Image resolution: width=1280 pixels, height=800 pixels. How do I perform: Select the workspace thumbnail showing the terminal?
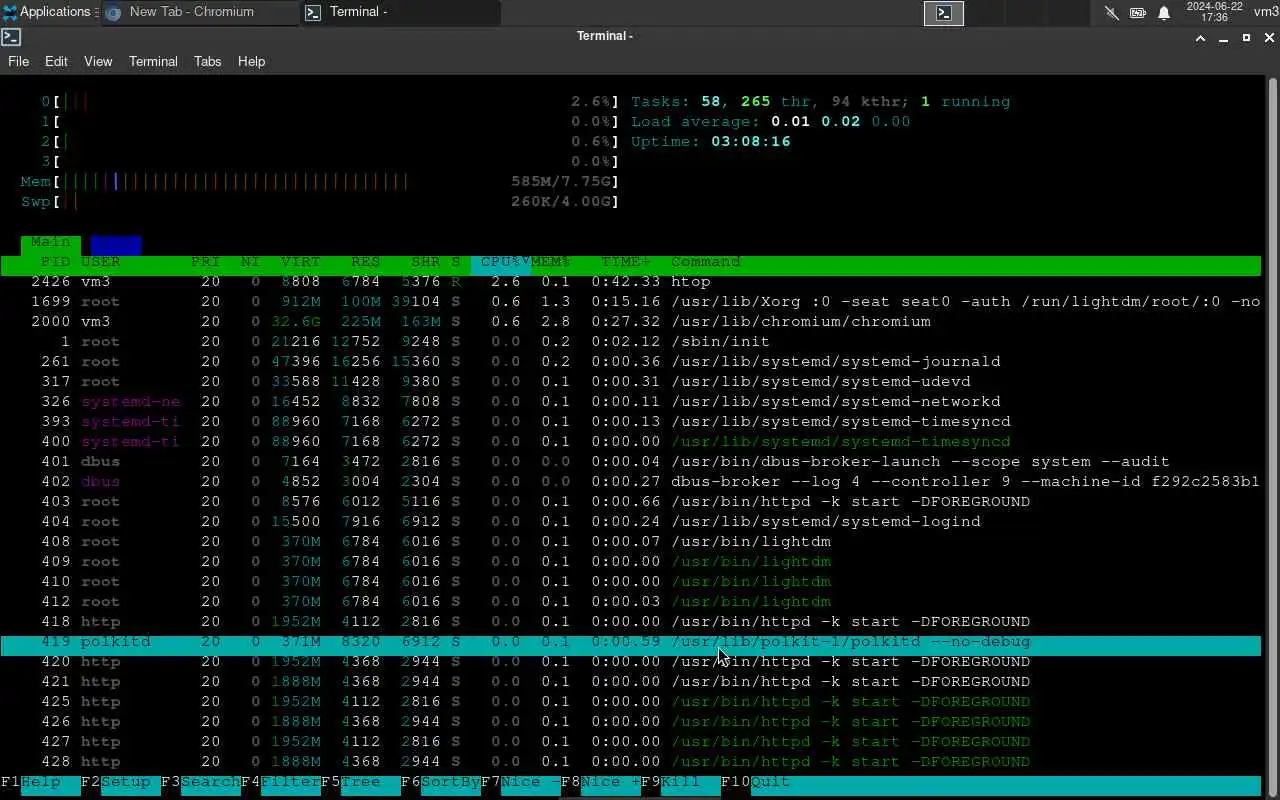tap(943, 12)
